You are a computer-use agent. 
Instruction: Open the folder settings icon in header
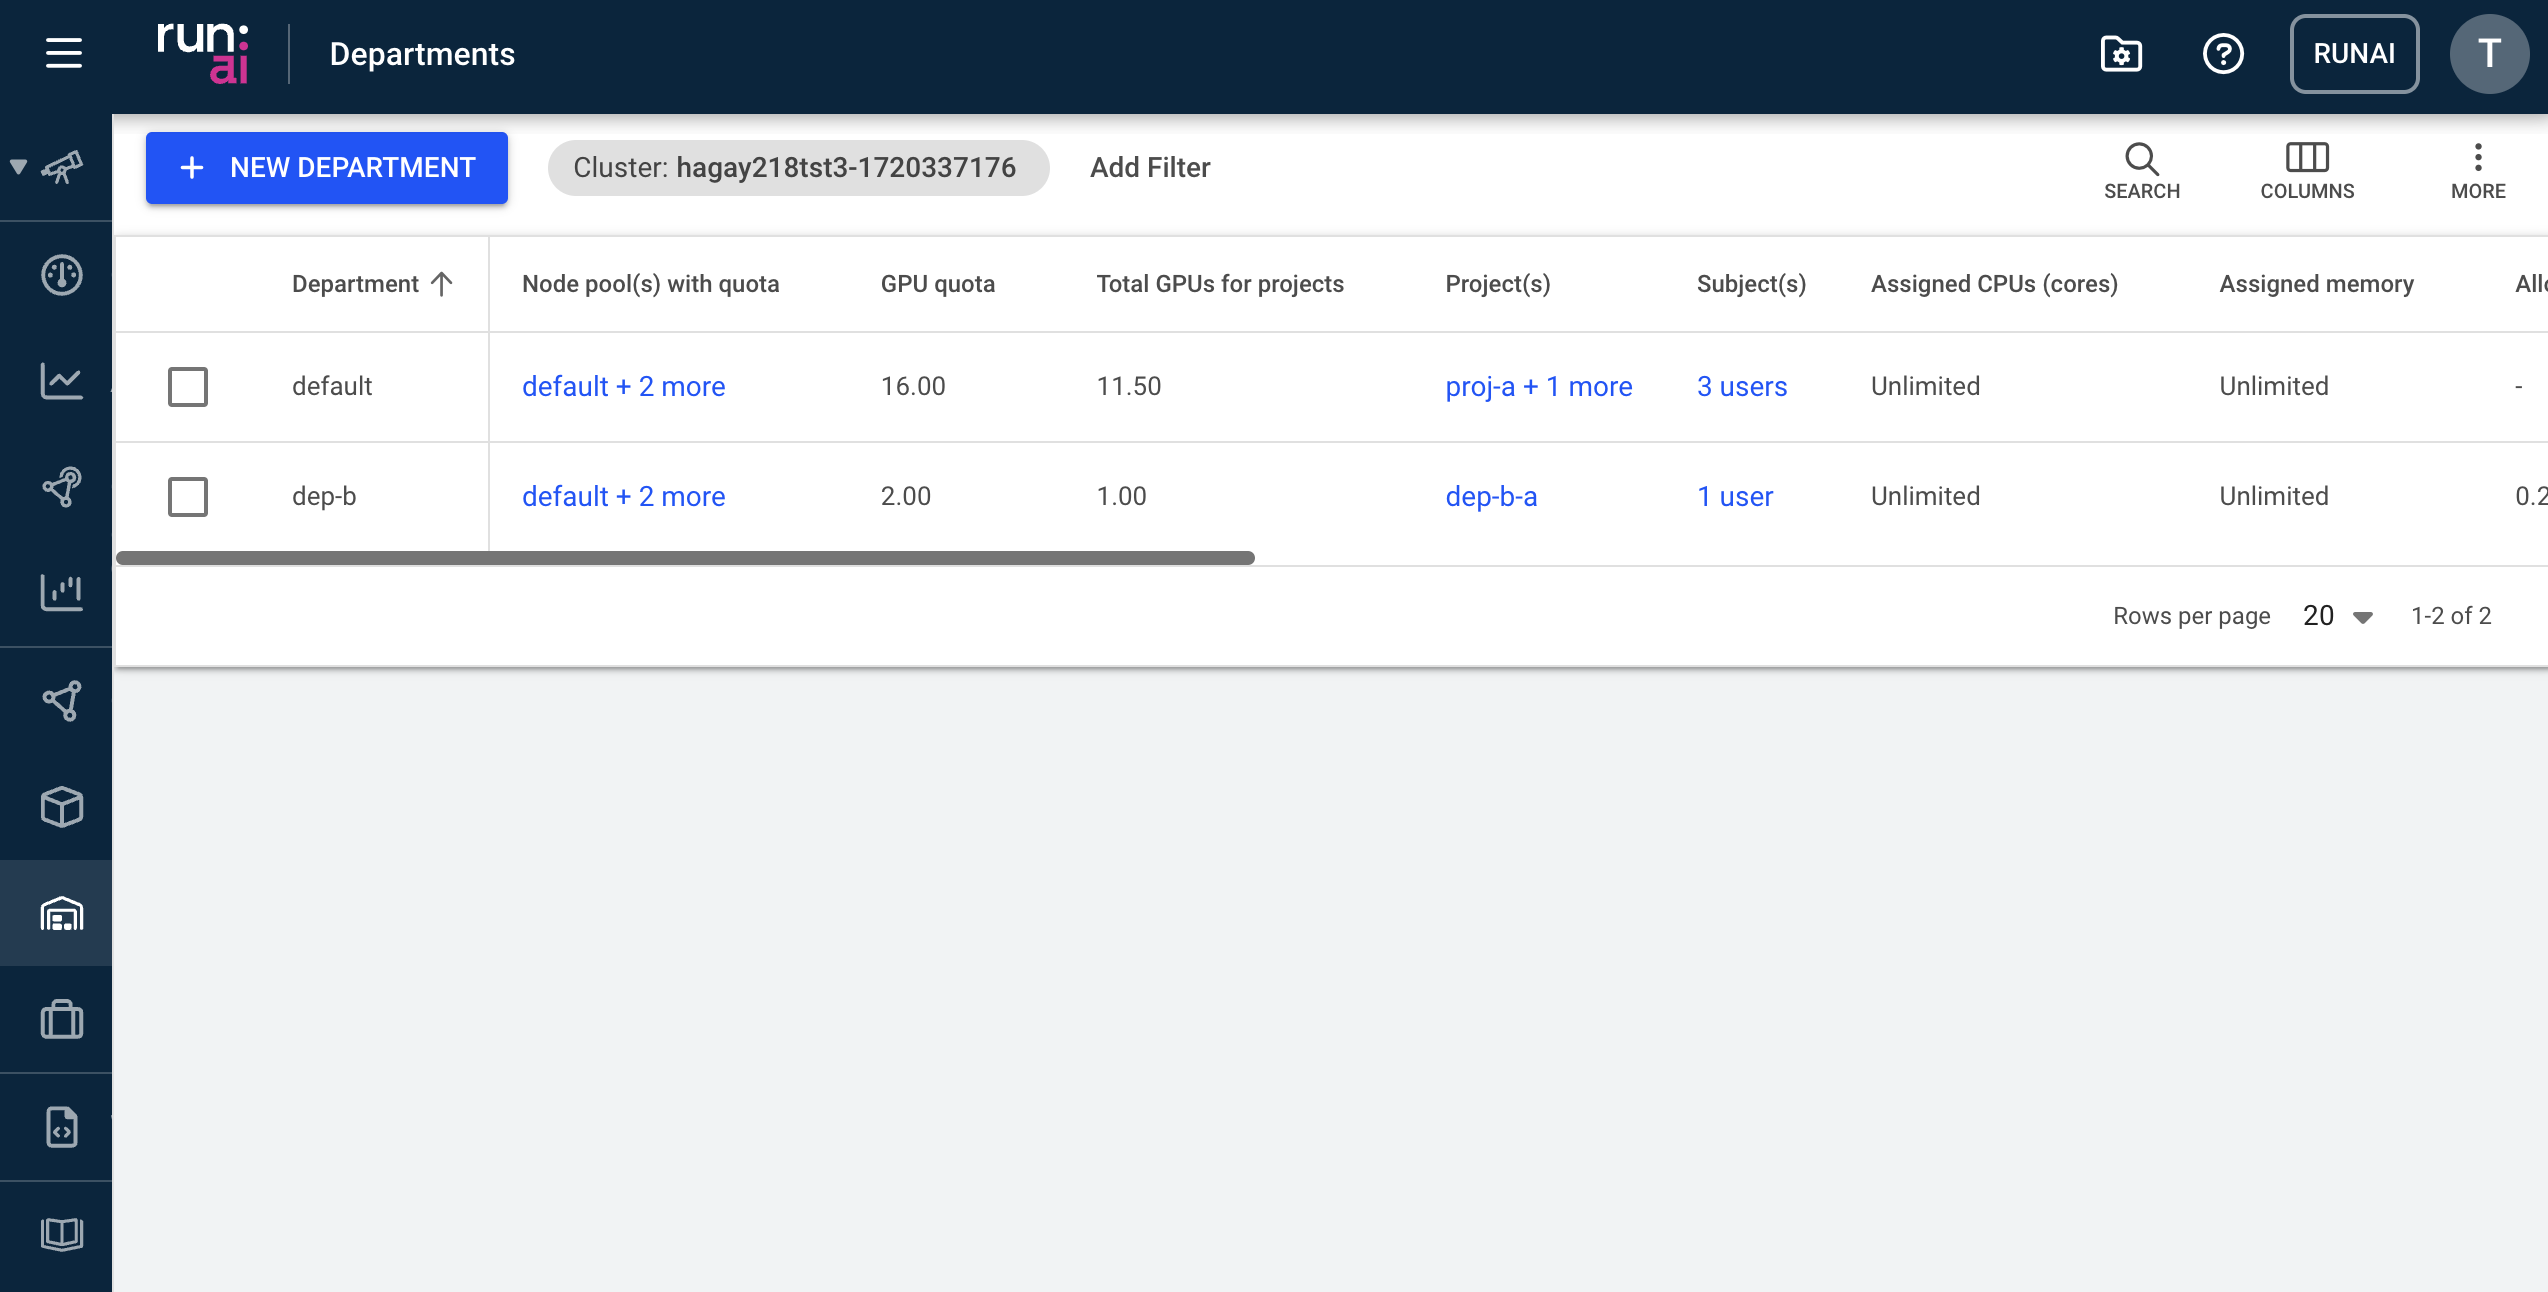point(2121,54)
